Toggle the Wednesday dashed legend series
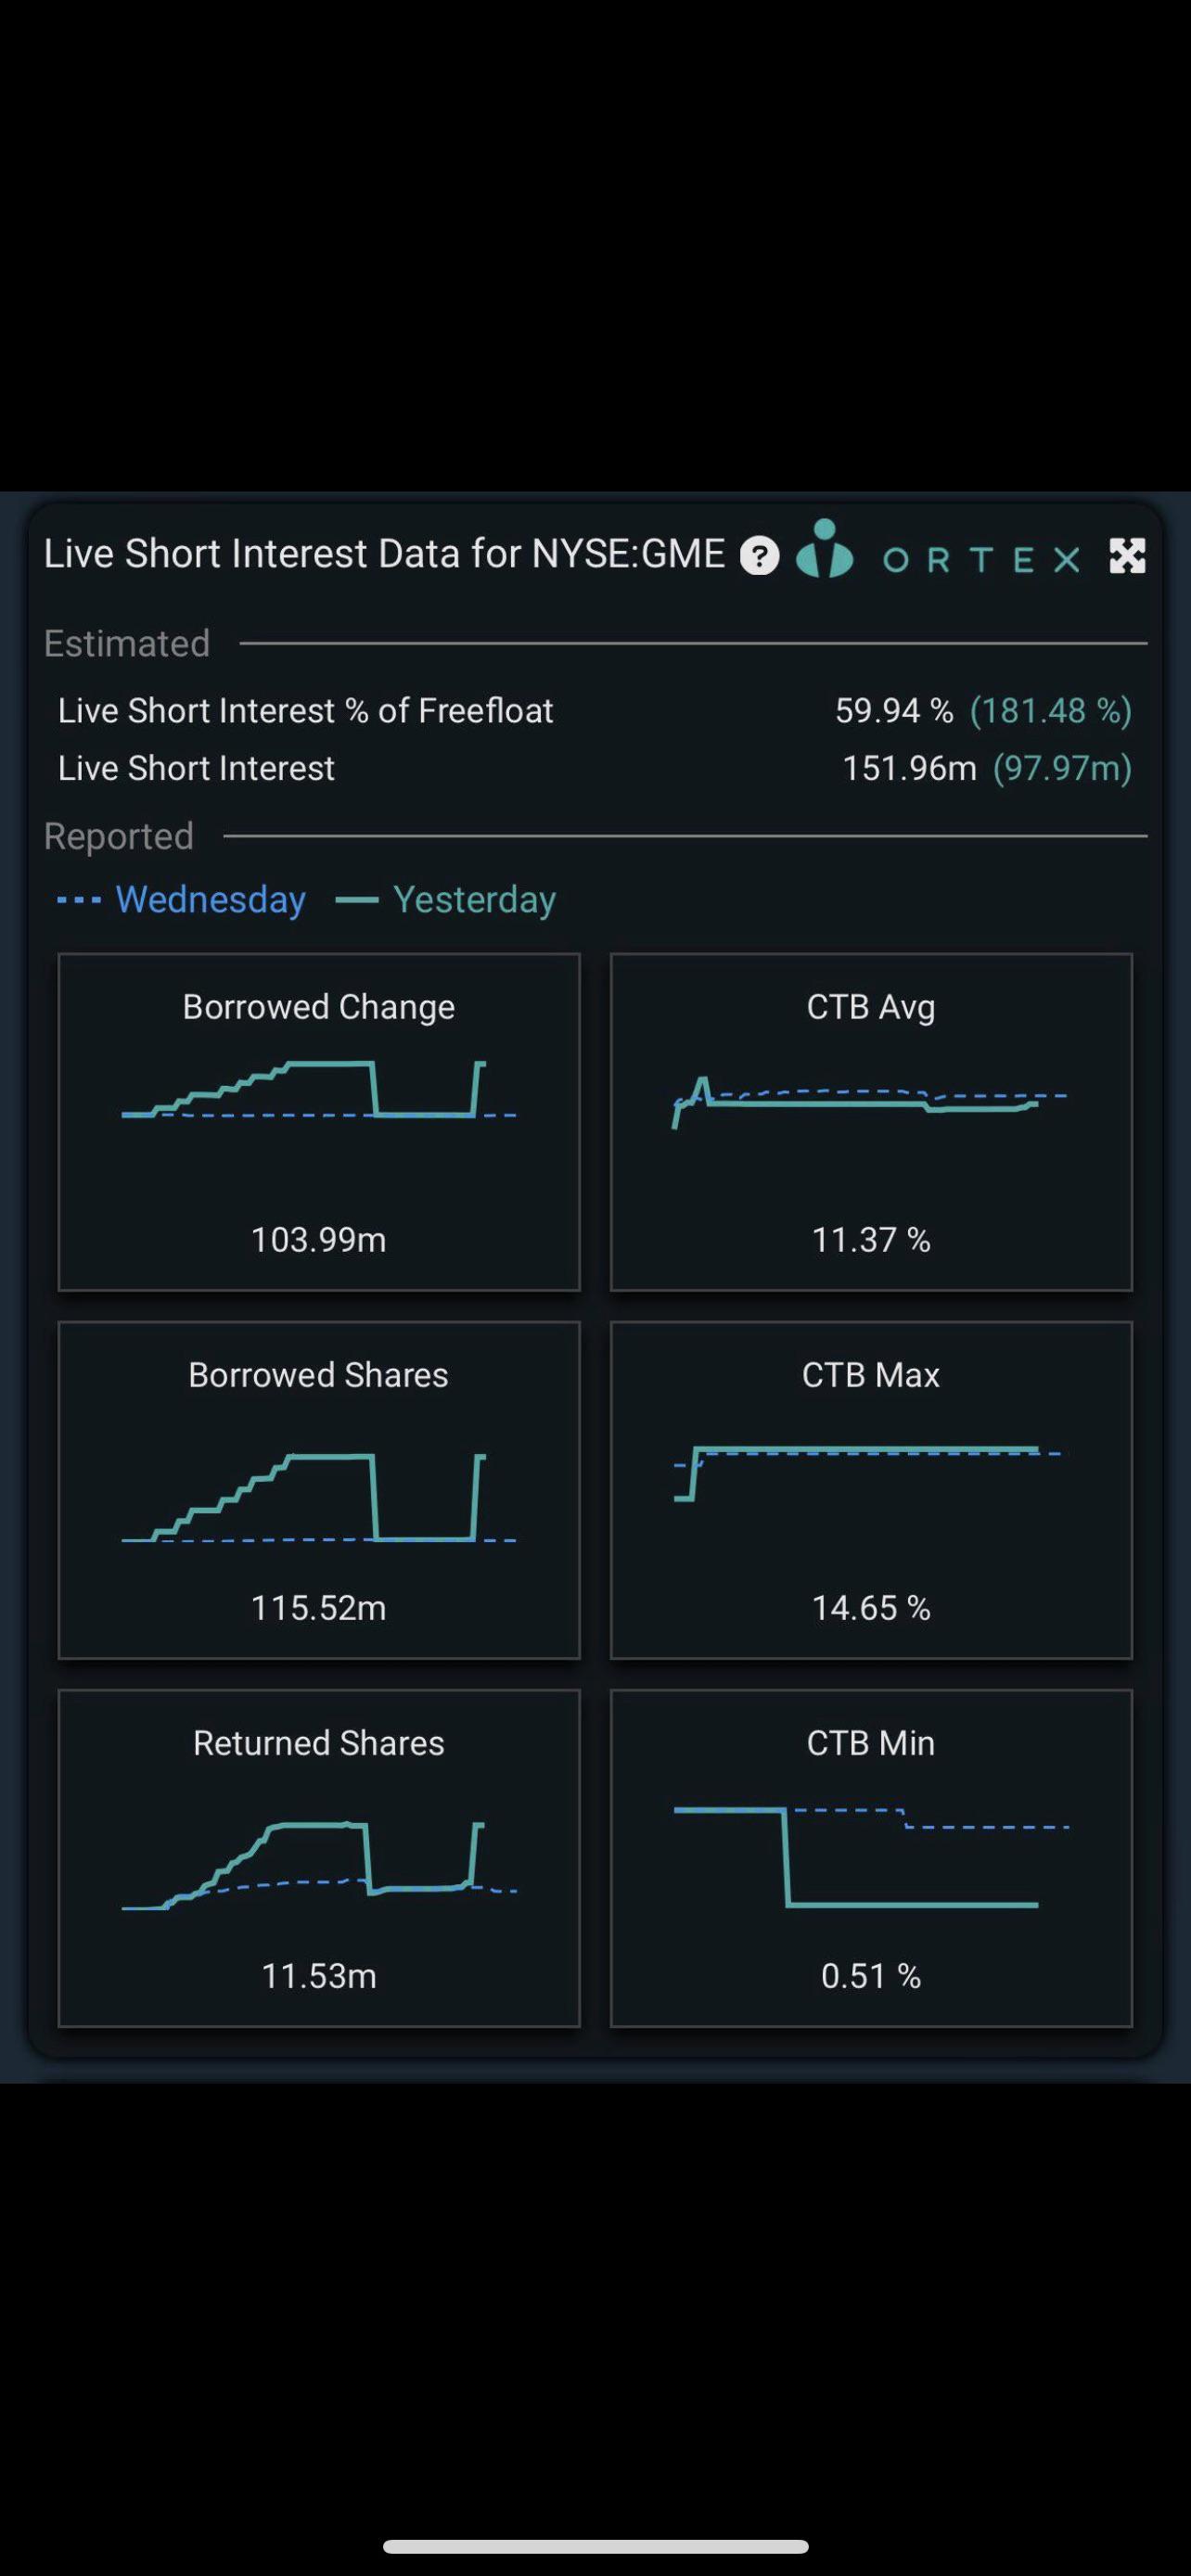The image size is (1191, 2576). pos(182,900)
